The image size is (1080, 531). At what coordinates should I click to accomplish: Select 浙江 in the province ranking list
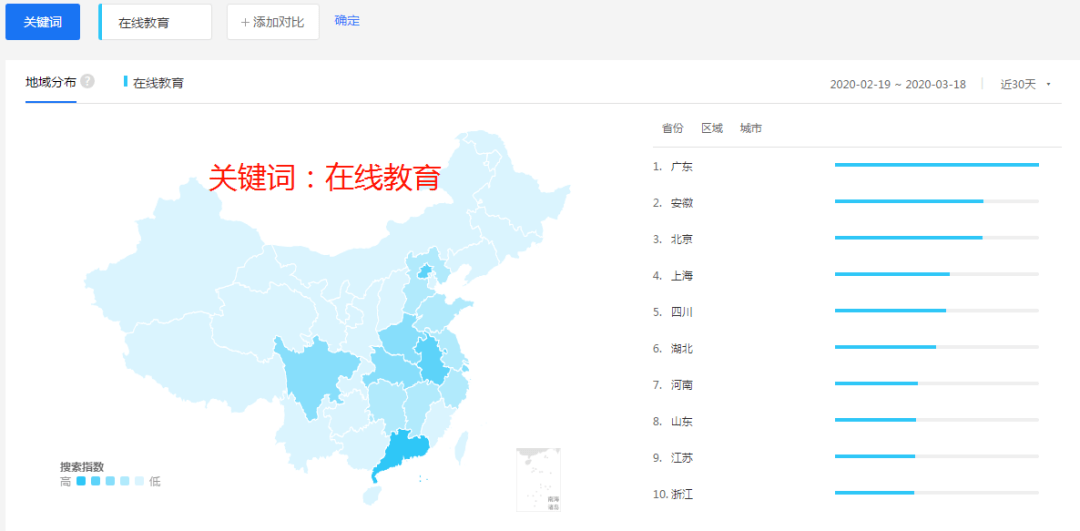pyautogui.click(x=682, y=494)
